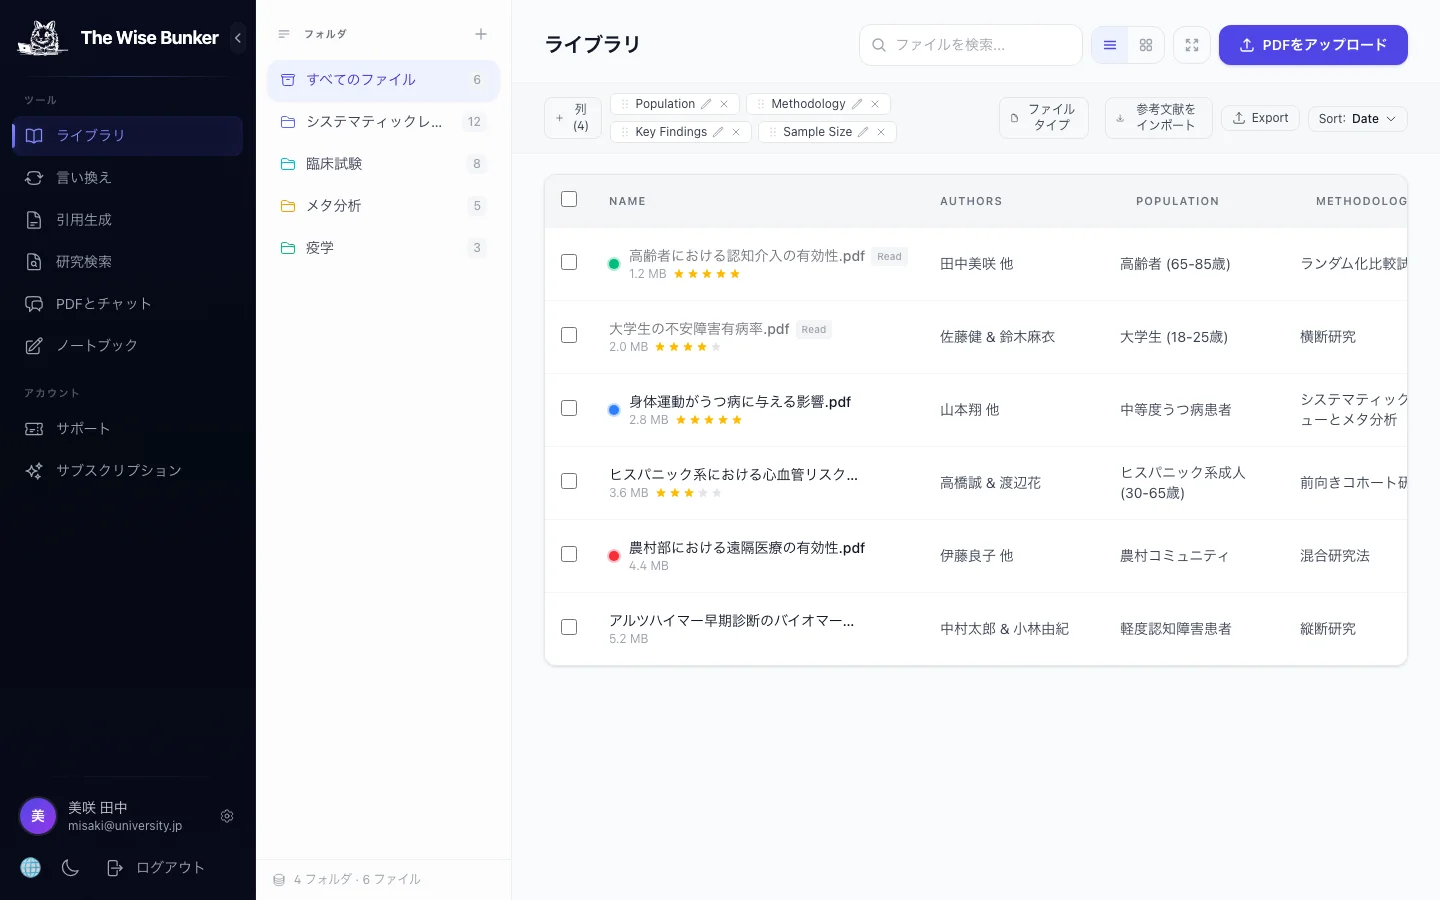This screenshot has width=1440, height=900.
Task: Check the checkbox for 農村部における遠隔医療の有効性.pdf
Action: click(569, 554)
